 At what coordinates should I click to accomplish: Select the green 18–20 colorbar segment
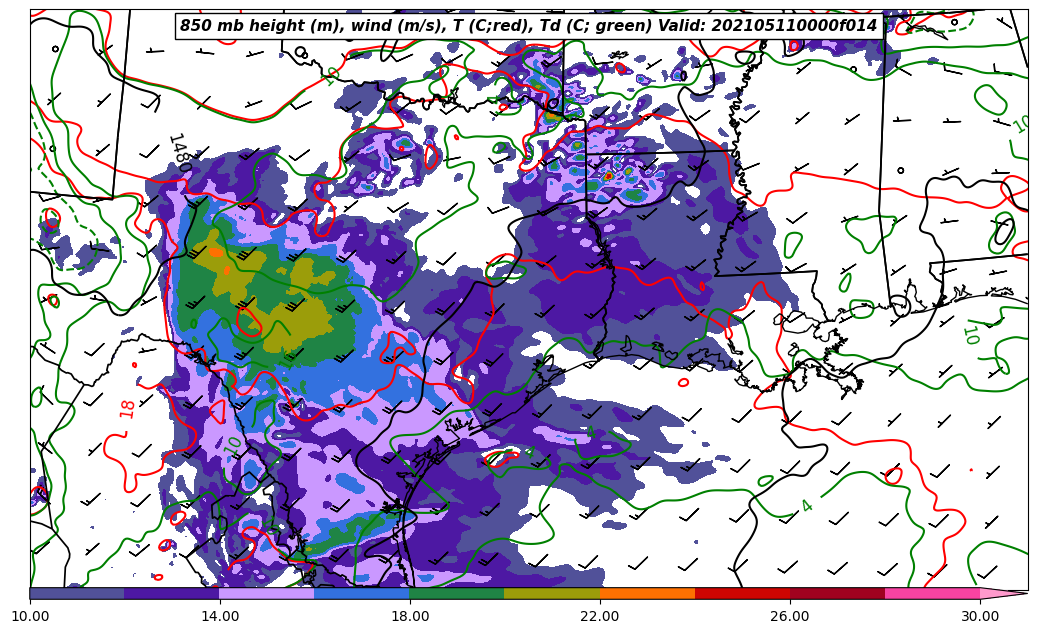(457, 593)
